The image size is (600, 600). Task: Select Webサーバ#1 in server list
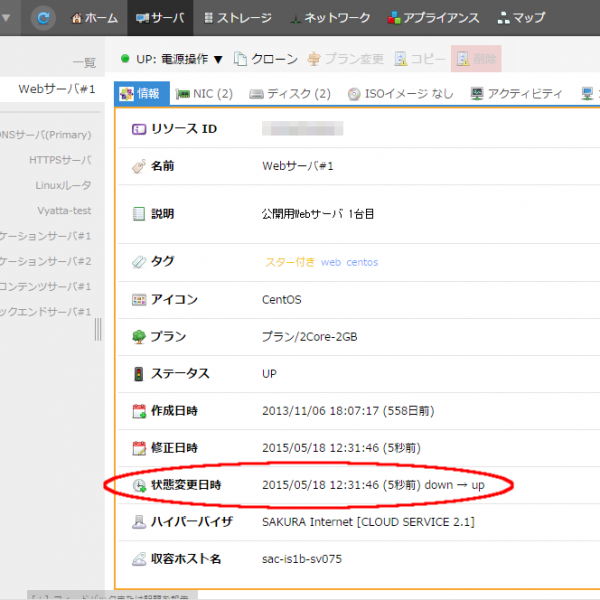point(57,89)
